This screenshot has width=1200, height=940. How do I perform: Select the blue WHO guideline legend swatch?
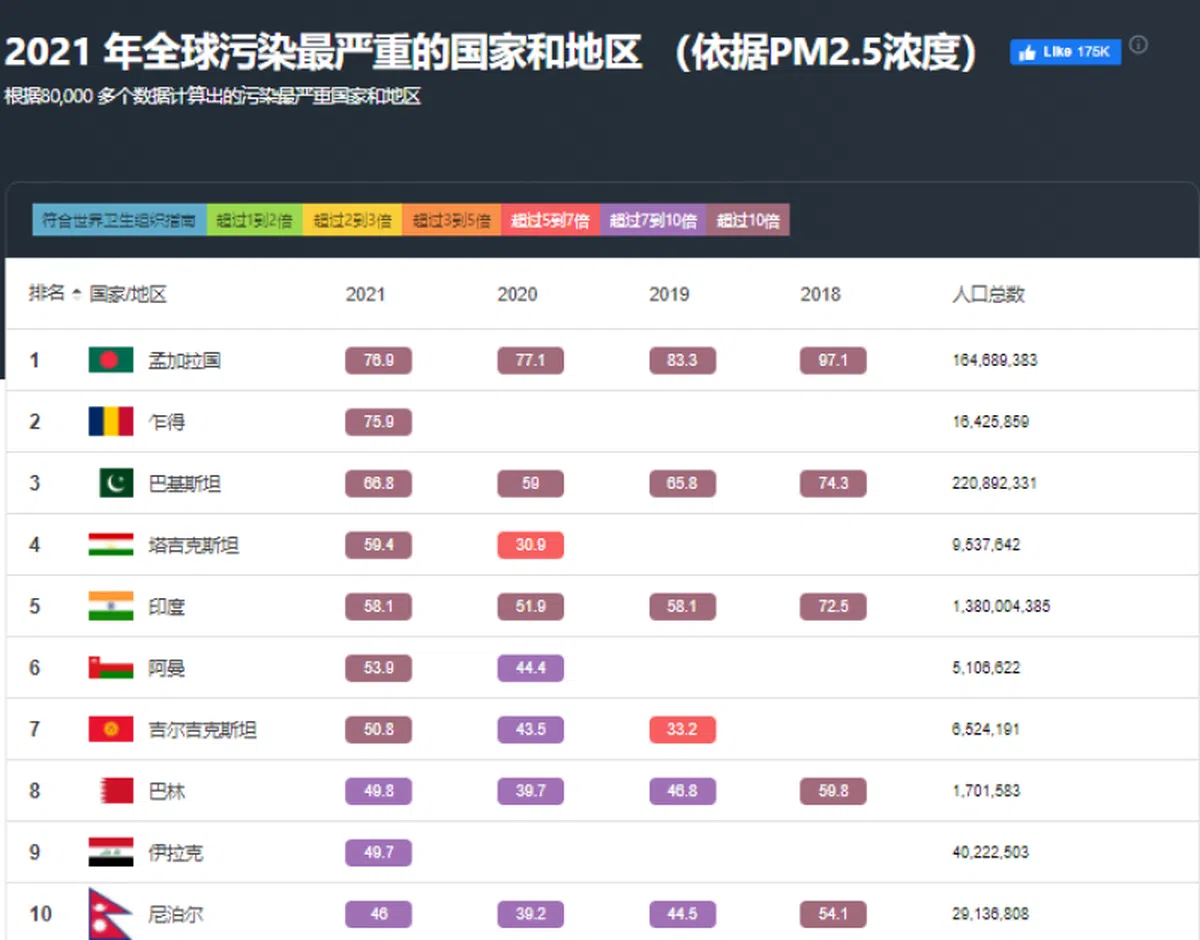click(119, 221)
